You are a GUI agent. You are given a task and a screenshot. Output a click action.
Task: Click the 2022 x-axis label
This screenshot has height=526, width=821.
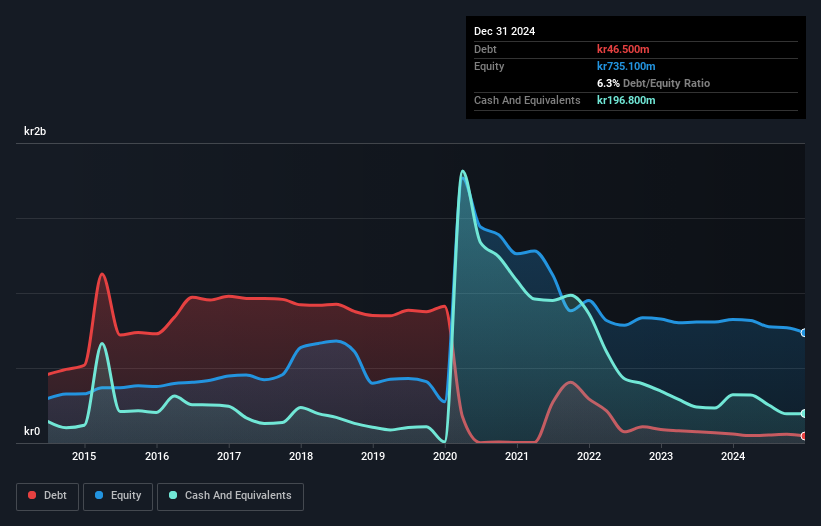589,456
